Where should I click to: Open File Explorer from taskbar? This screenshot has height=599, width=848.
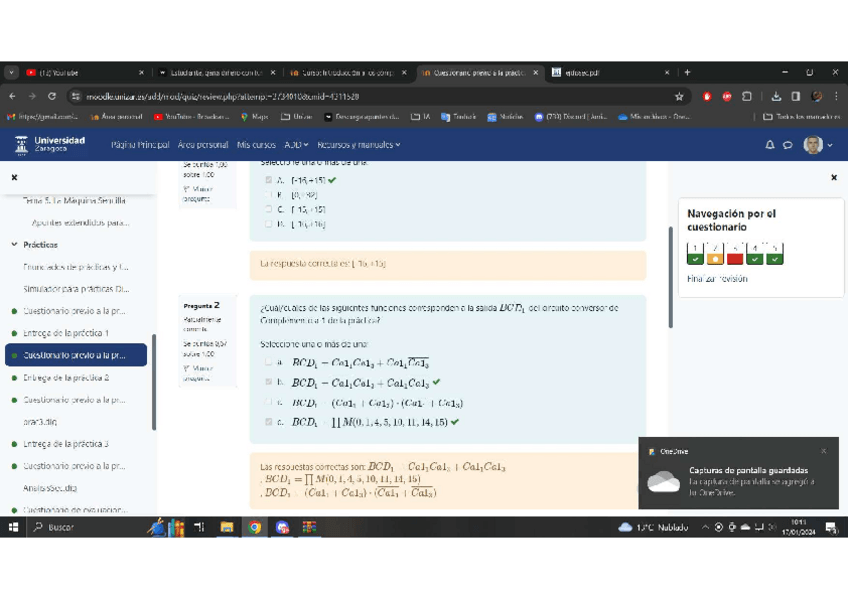(x=227, y=527)
